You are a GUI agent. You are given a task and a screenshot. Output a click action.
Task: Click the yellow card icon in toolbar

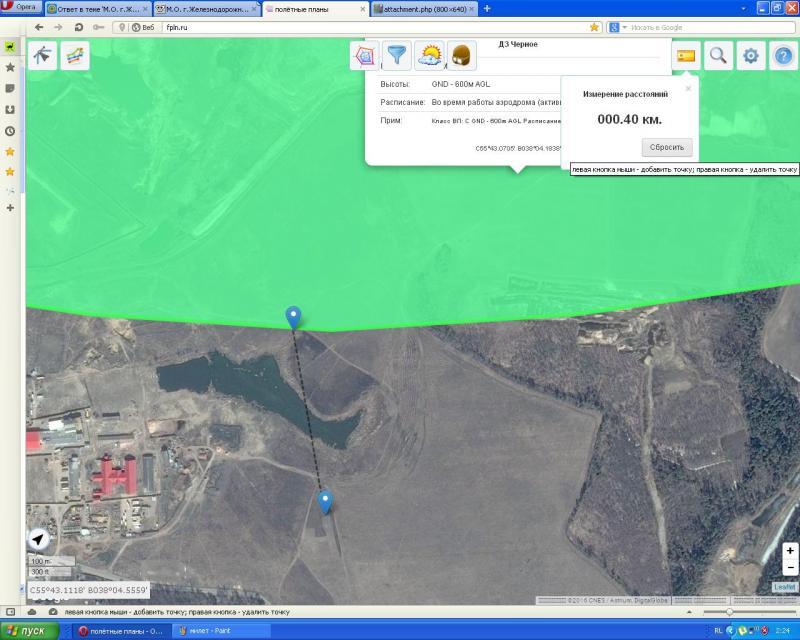pos(686,57)
